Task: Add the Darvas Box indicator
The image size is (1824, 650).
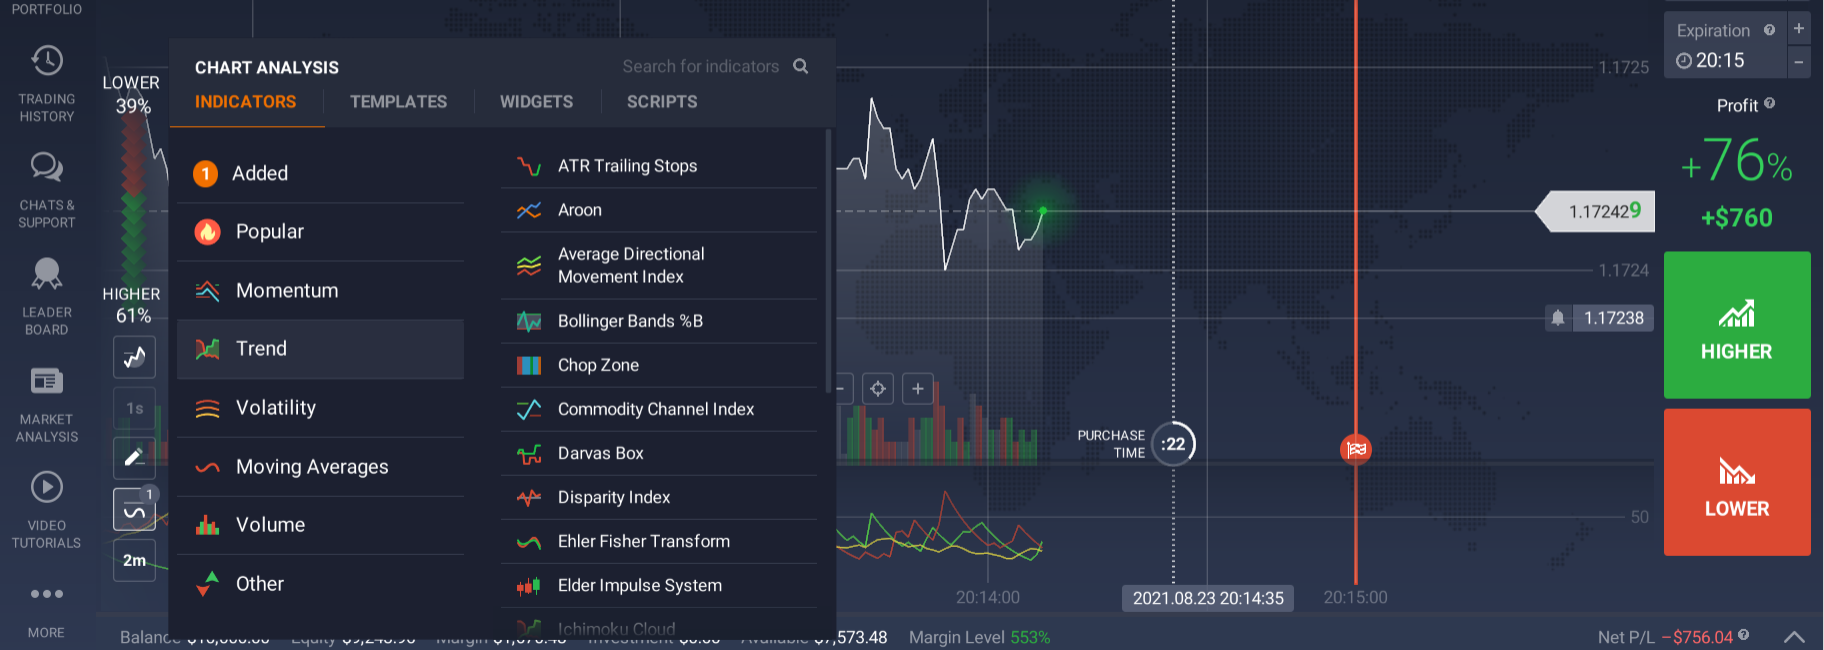Action: tap(659, 453)
